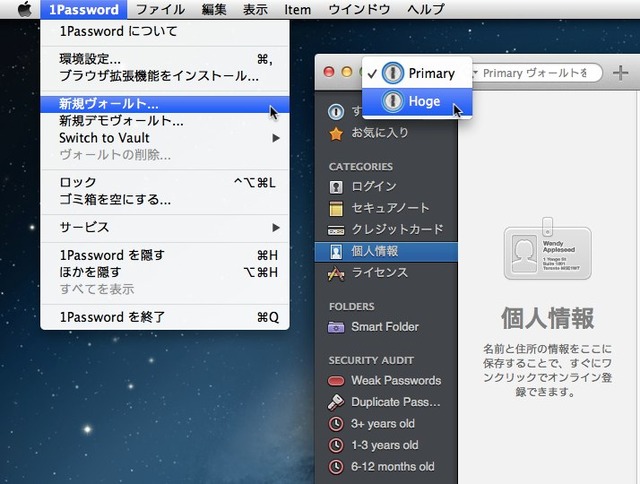Click the credit card icon
Image resolution: width=640 pixels, height=484 pixels.
336,231
